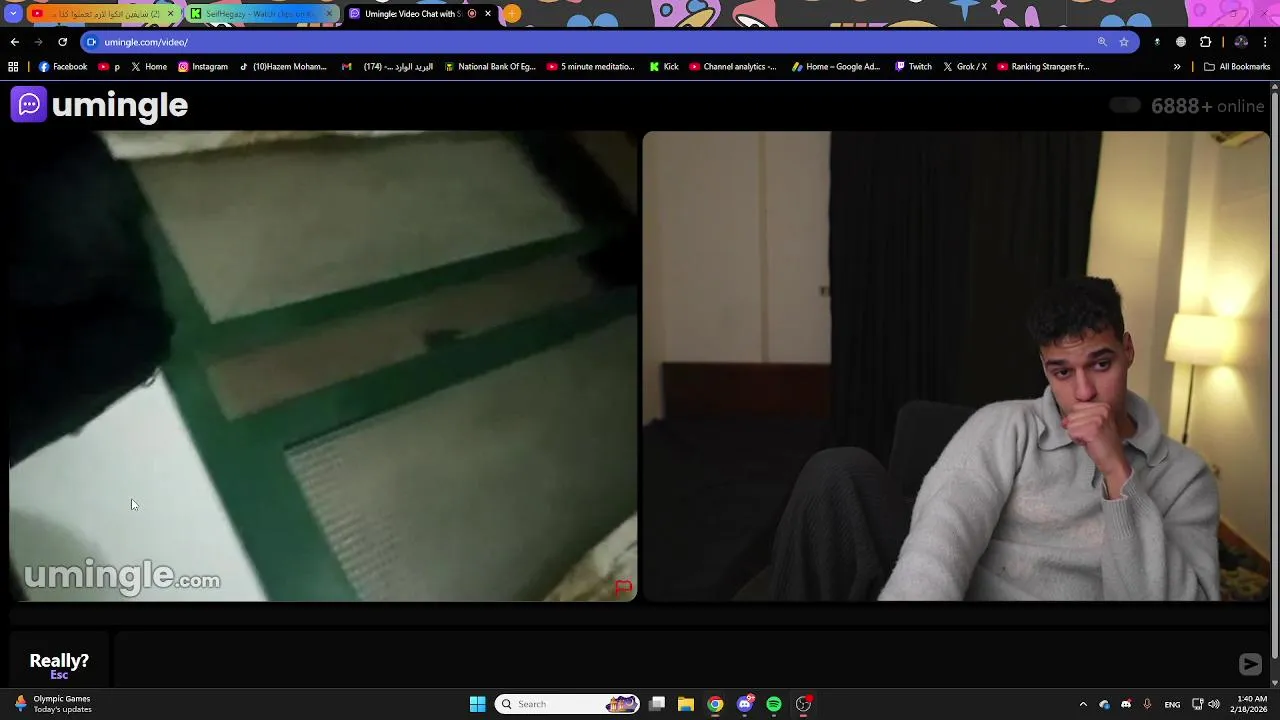The height and width of the screenshot is (720, 1280).
Task: Click the umingle logo icon
Action: tap(29, 104)
